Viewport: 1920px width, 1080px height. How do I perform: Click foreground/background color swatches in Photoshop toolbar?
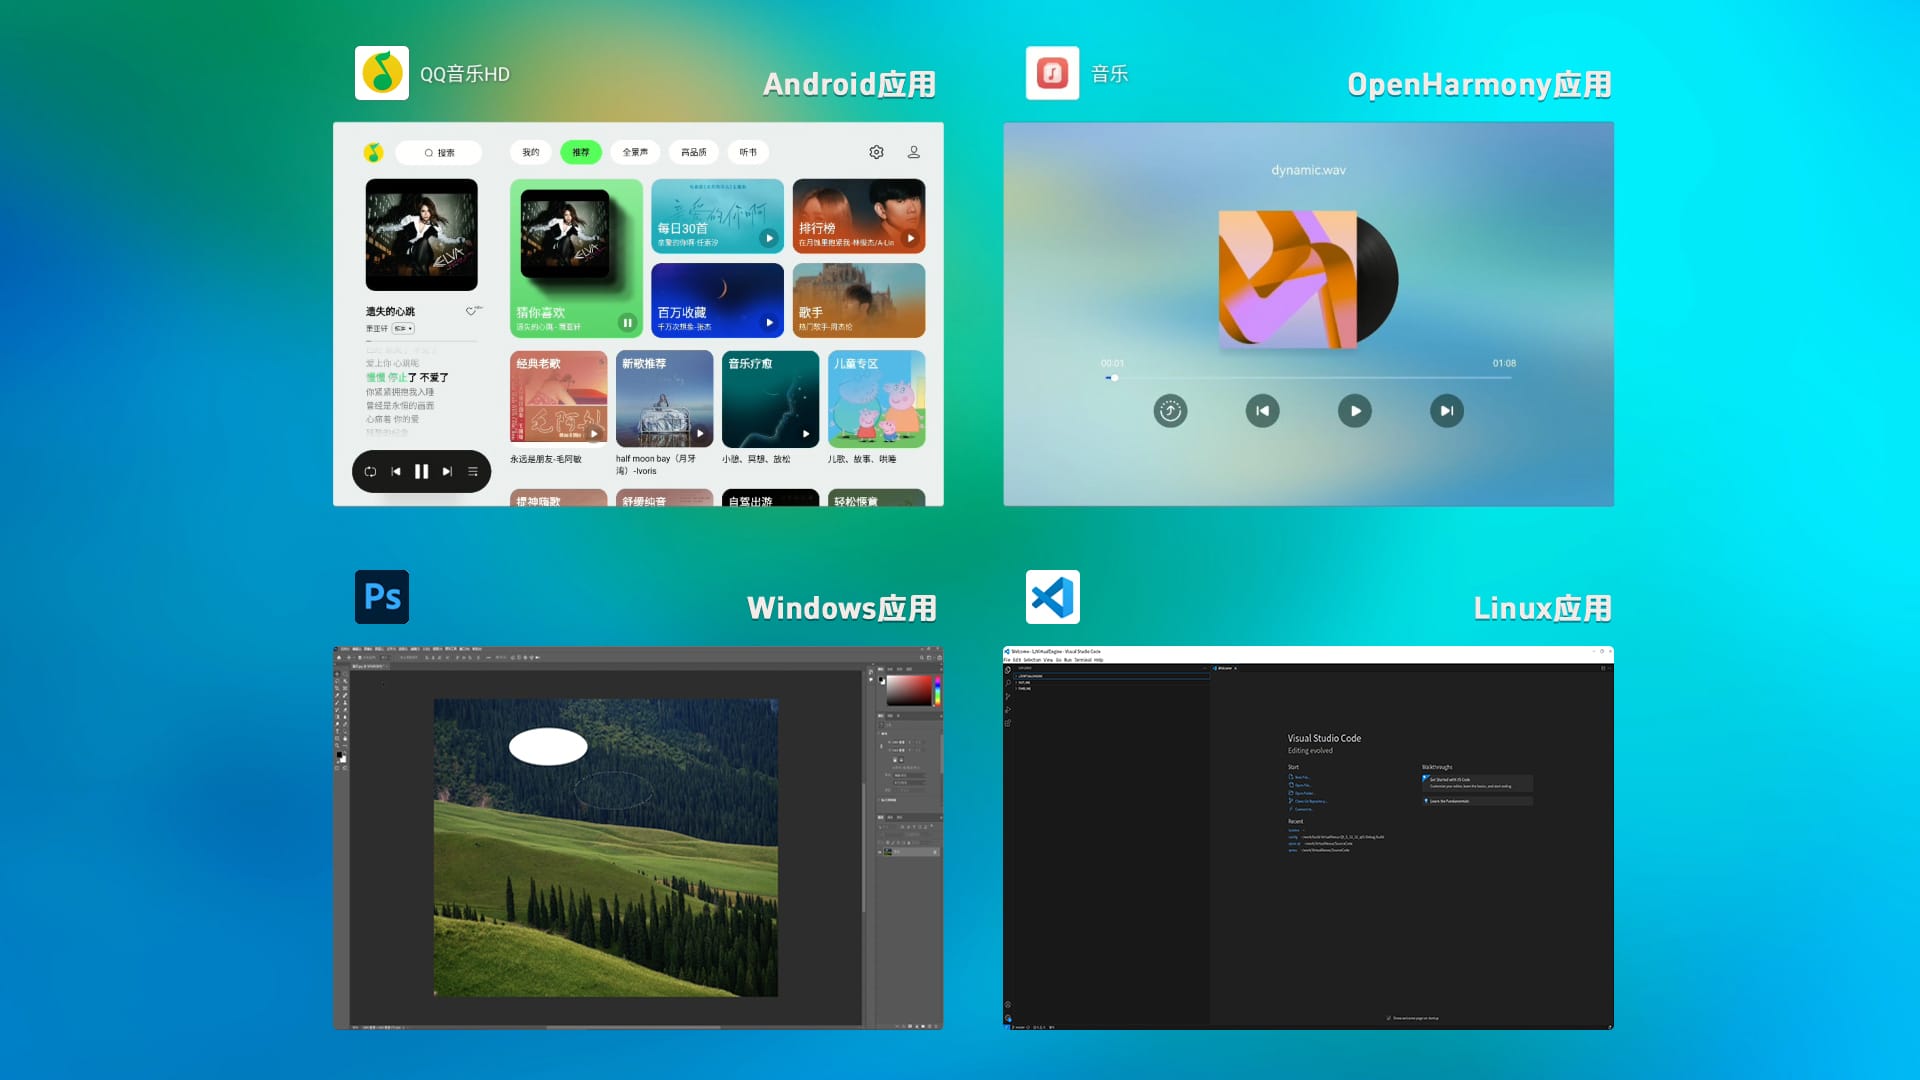point(341,757)
